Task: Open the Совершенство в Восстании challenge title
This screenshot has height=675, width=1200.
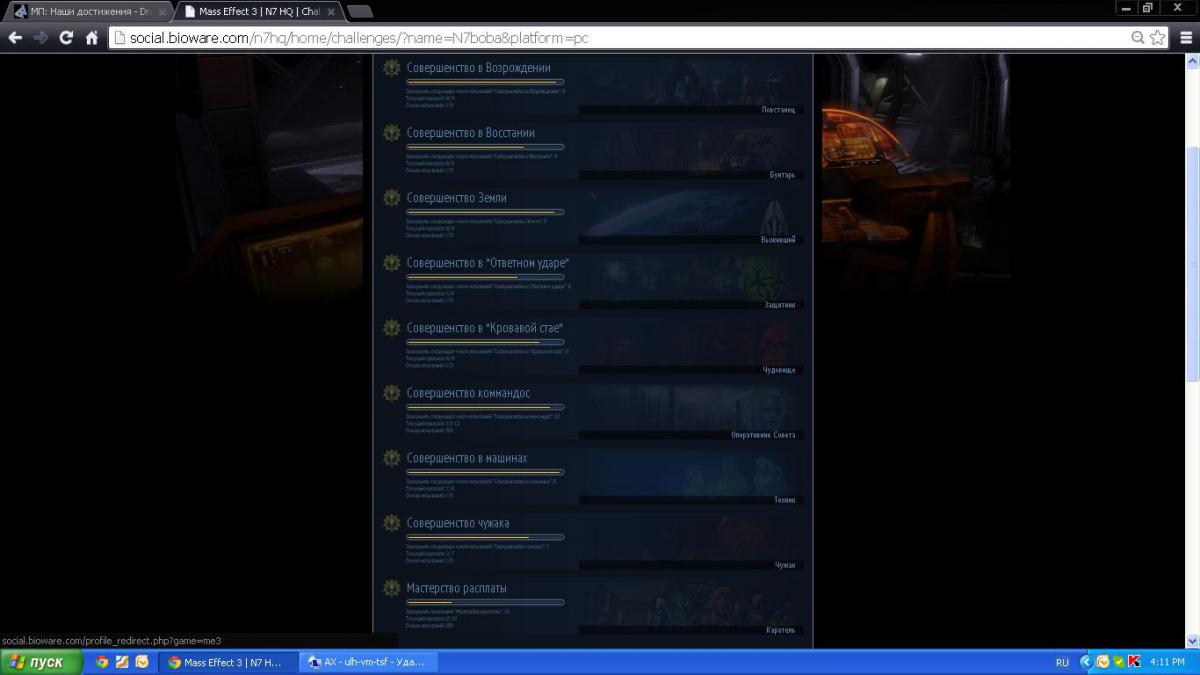Action: point(470,133)
